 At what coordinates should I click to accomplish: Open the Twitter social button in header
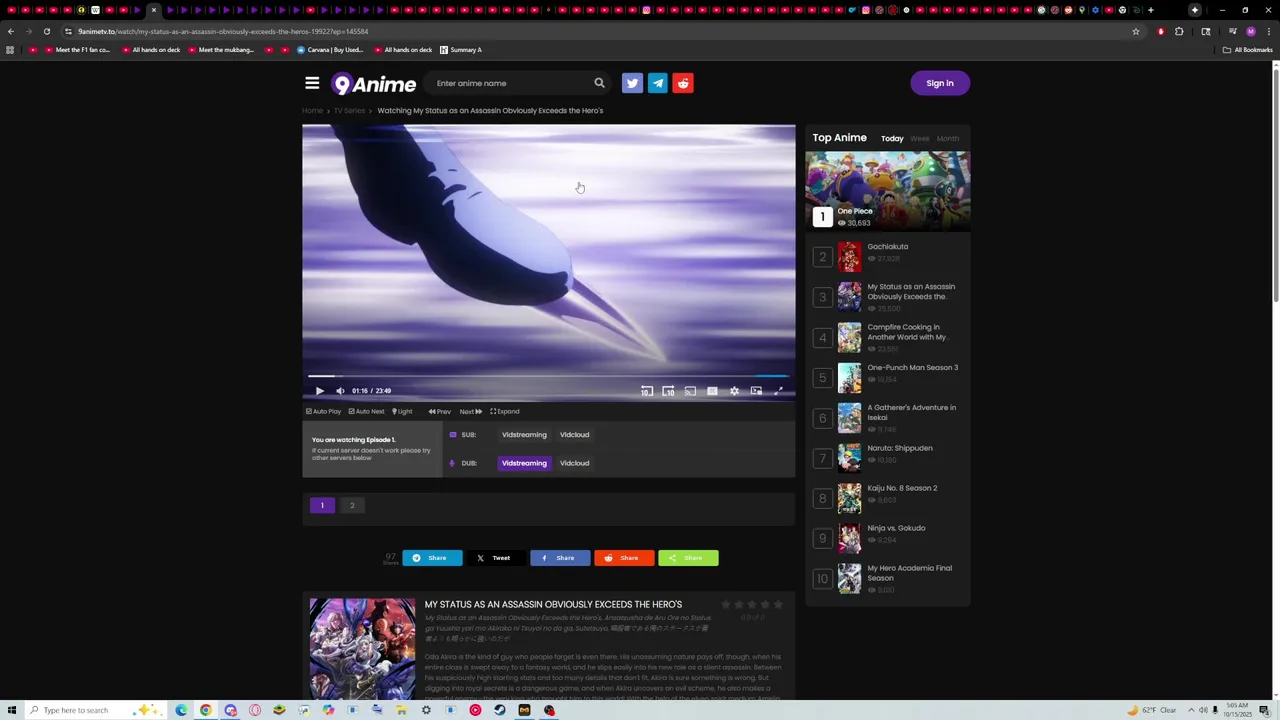pyautogui.click(x=632, y=83)
